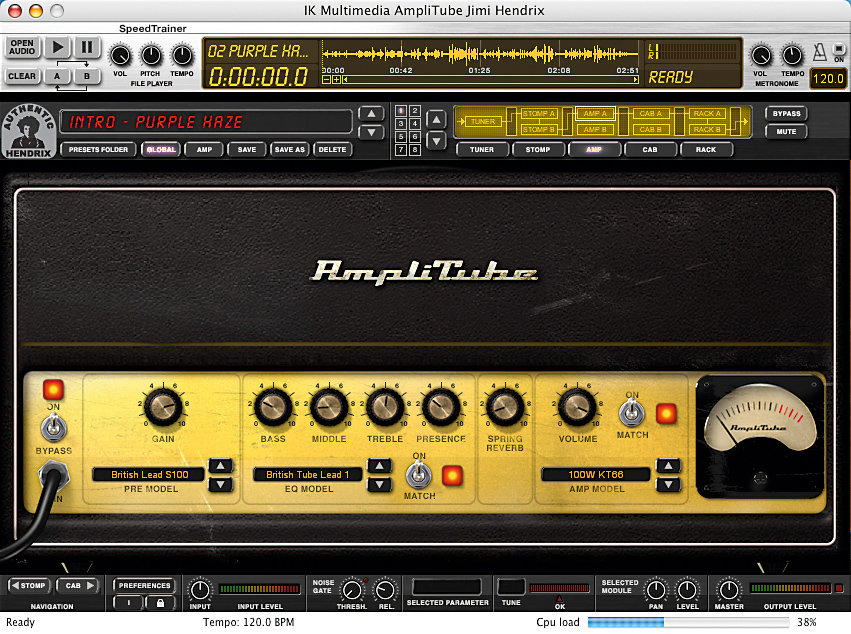The height and width of the screenshot is (634, 851).
Task: Start playback with the Play button
Action: [58, 48]
